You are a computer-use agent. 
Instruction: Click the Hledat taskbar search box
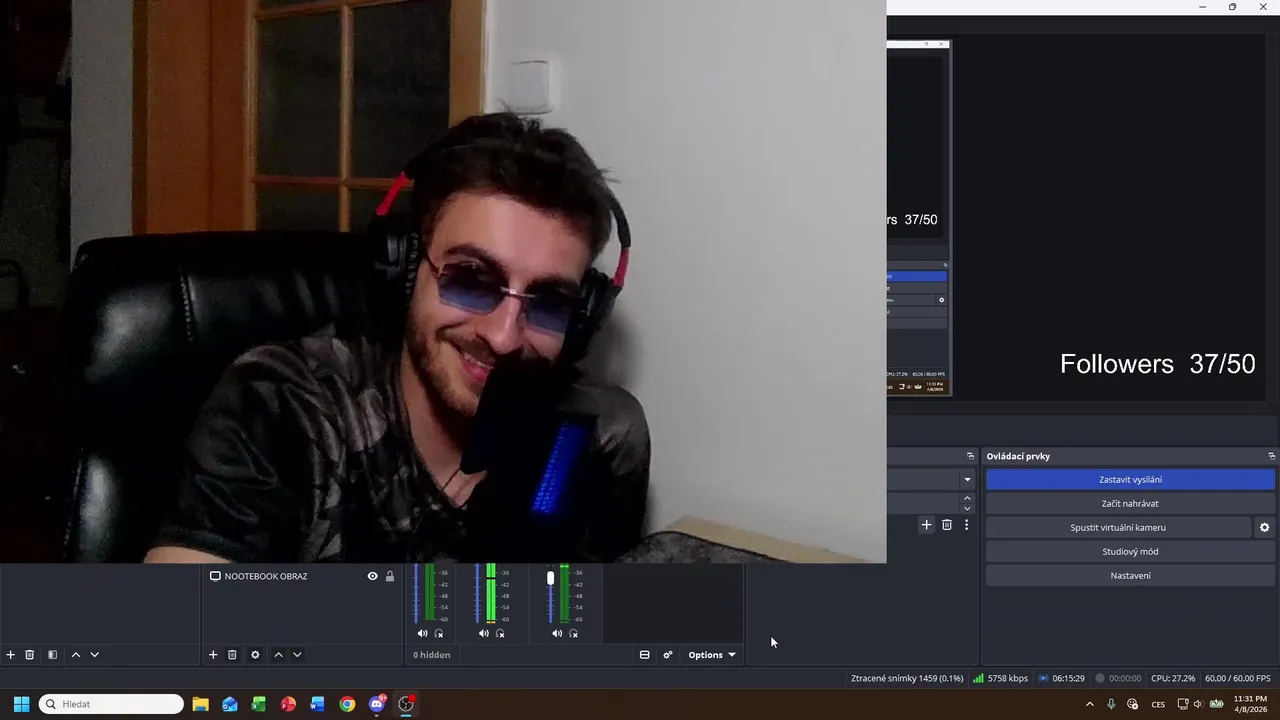click(x=111, y=704)
